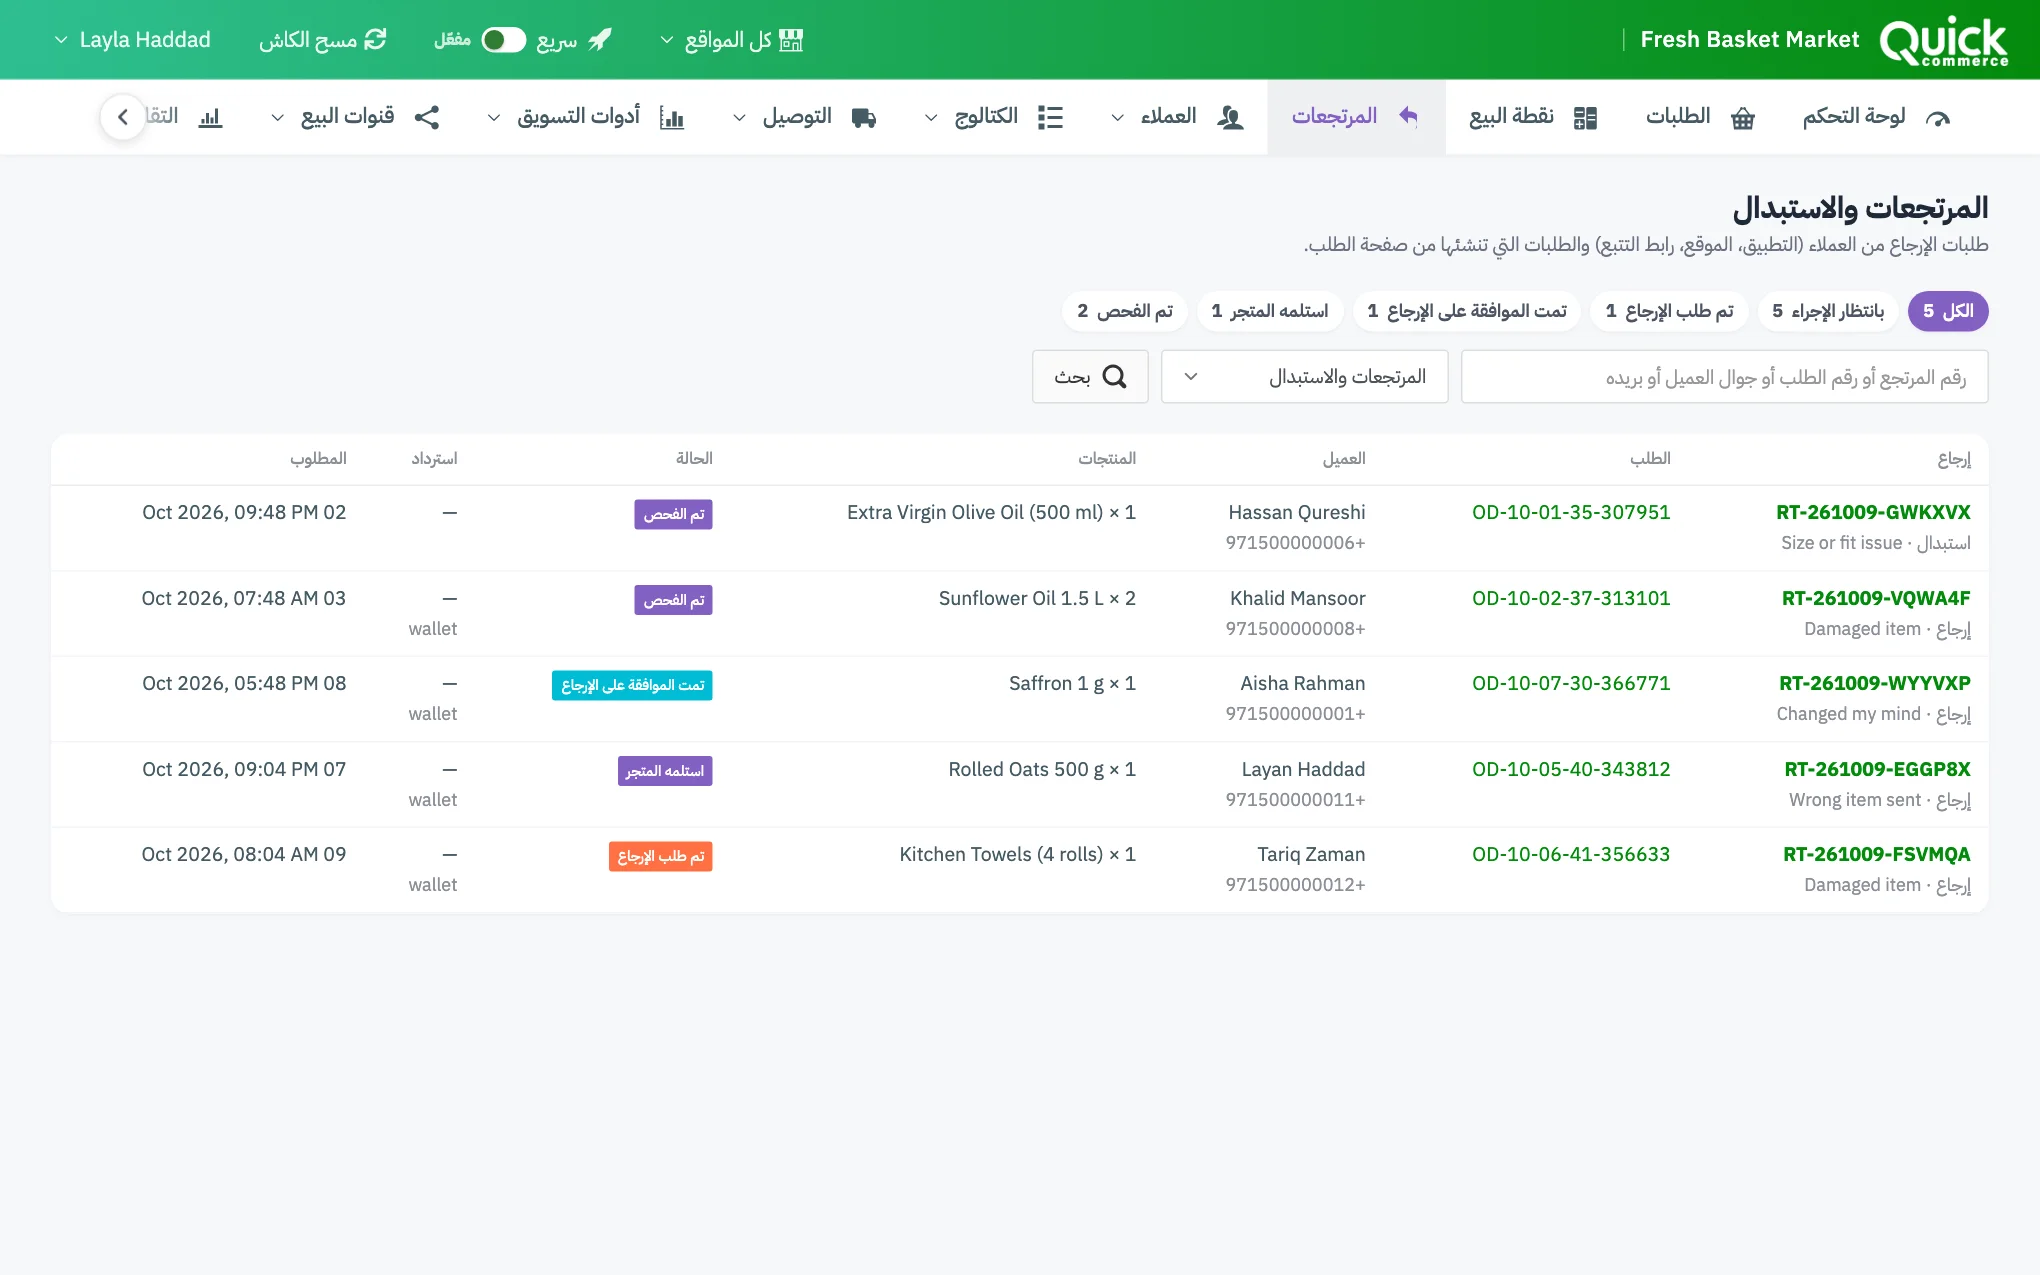The width and height of the screenshot is (2040, 1275).
Task: Click the sales channels share icon
Action: (x=427, y=118)
